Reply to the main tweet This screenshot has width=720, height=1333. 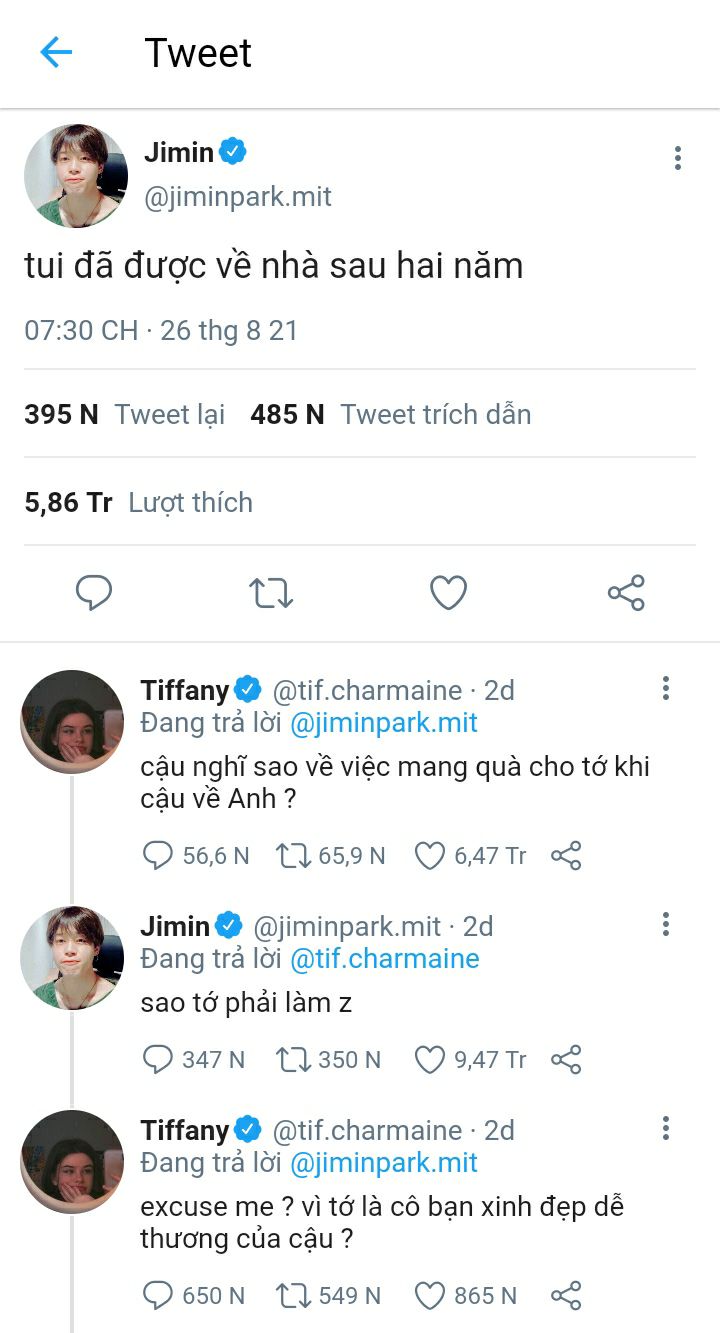[x=94, y=593]
